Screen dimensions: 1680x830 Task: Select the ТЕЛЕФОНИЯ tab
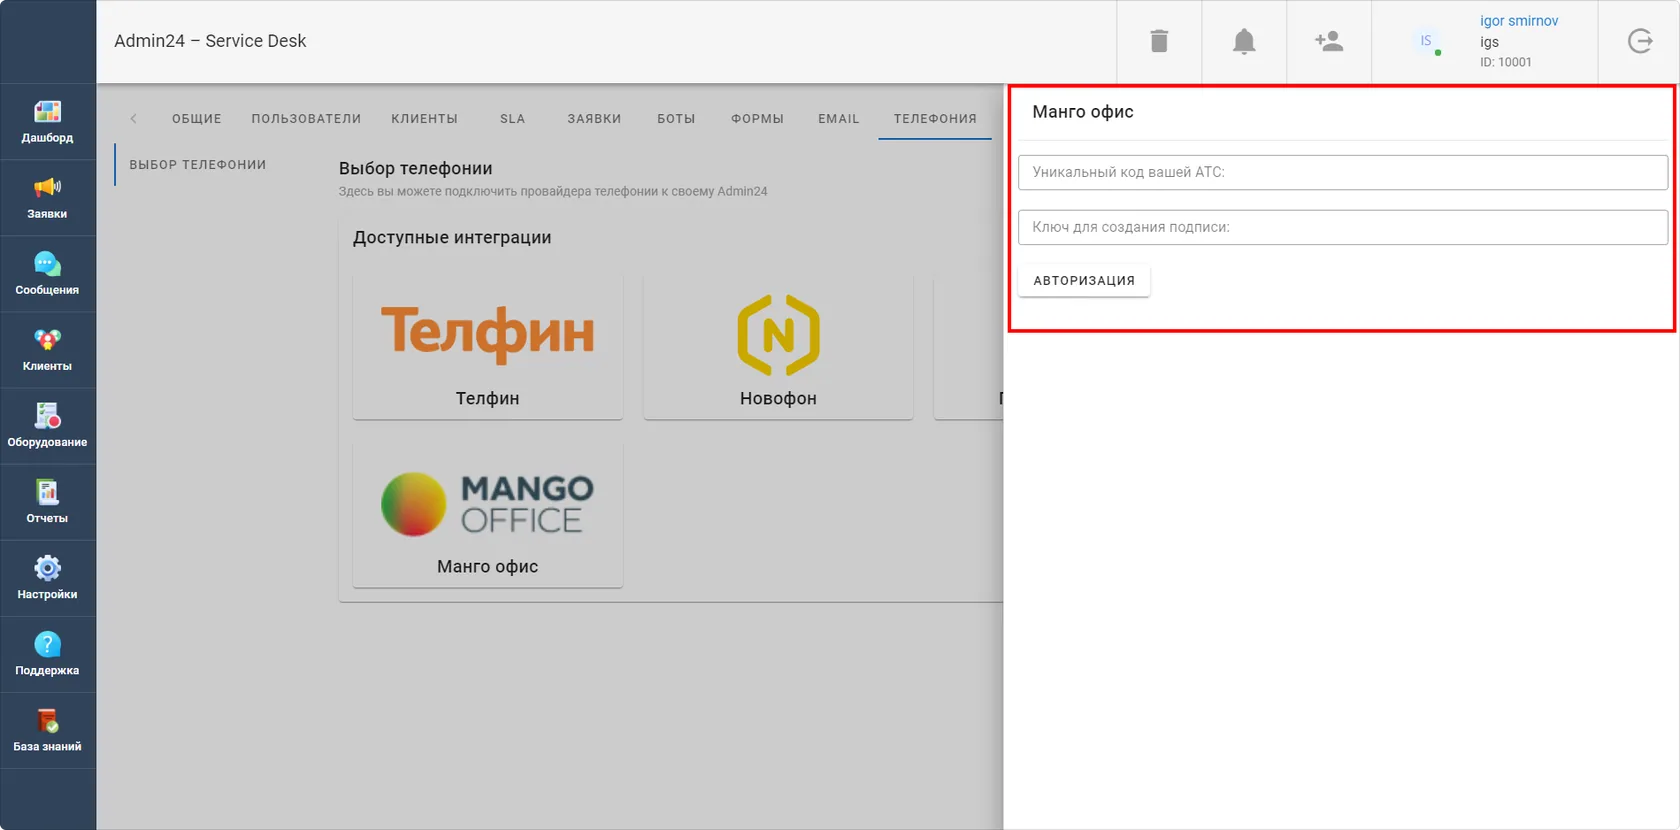935,118
